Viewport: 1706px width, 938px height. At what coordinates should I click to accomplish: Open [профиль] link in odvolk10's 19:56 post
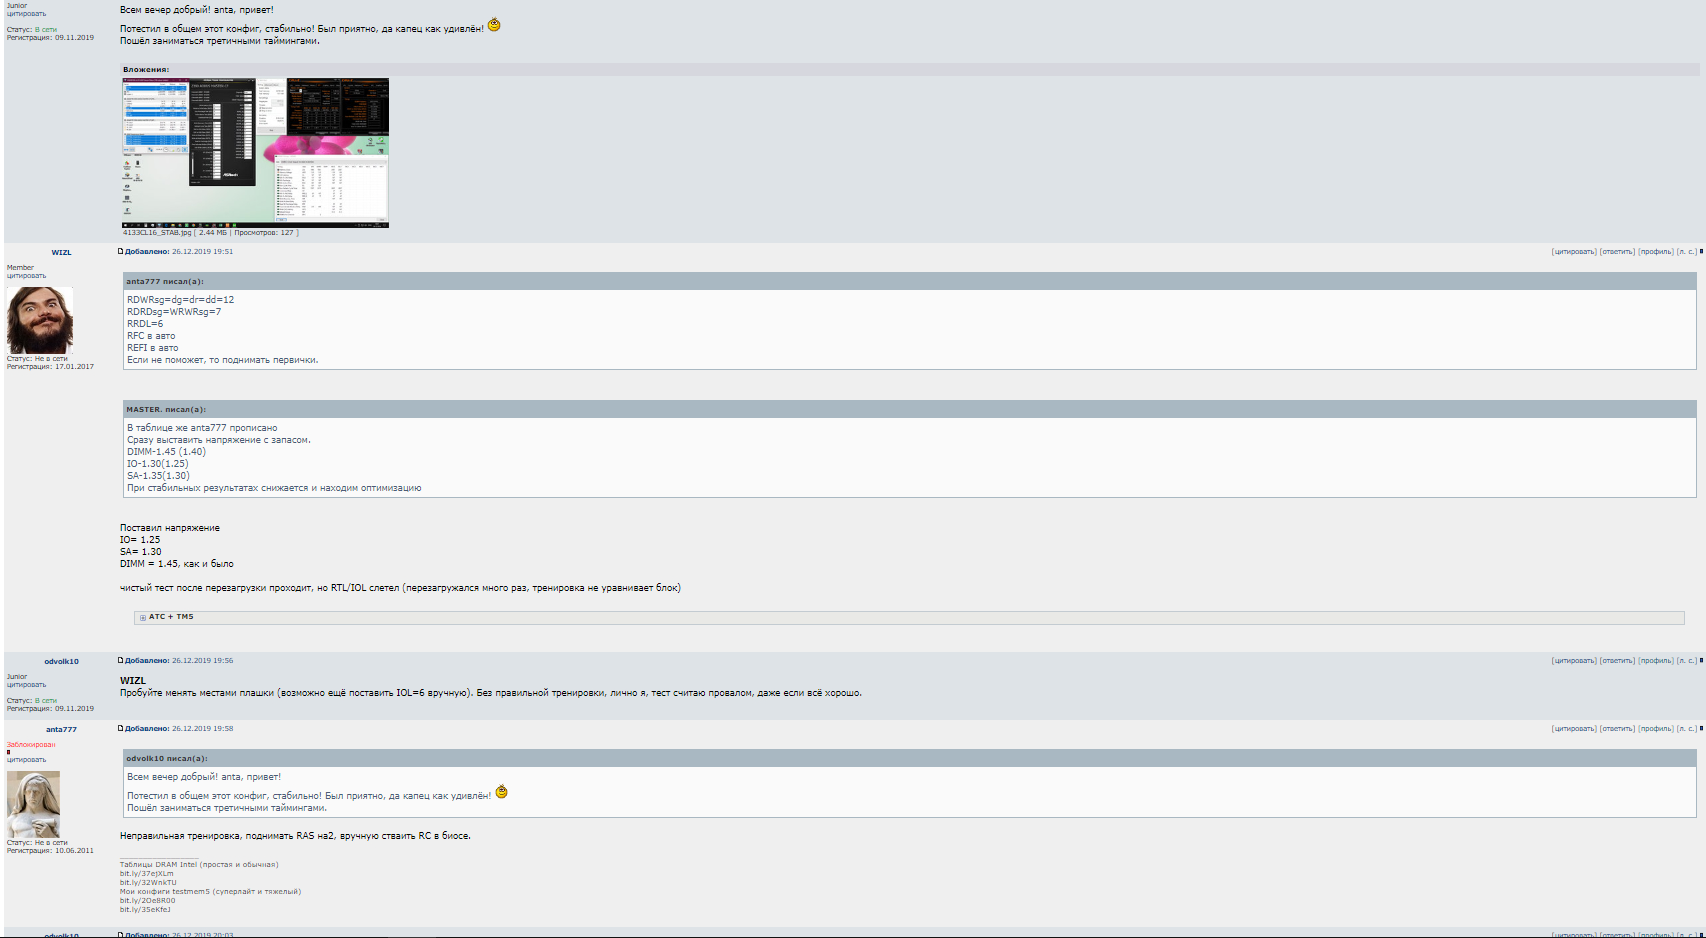pos(1656,661)
